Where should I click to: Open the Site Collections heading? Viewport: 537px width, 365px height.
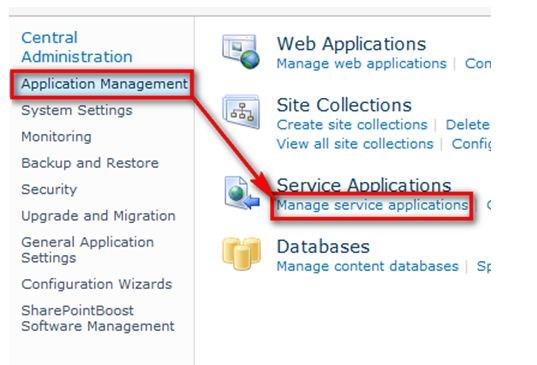[x=344, y=105]
